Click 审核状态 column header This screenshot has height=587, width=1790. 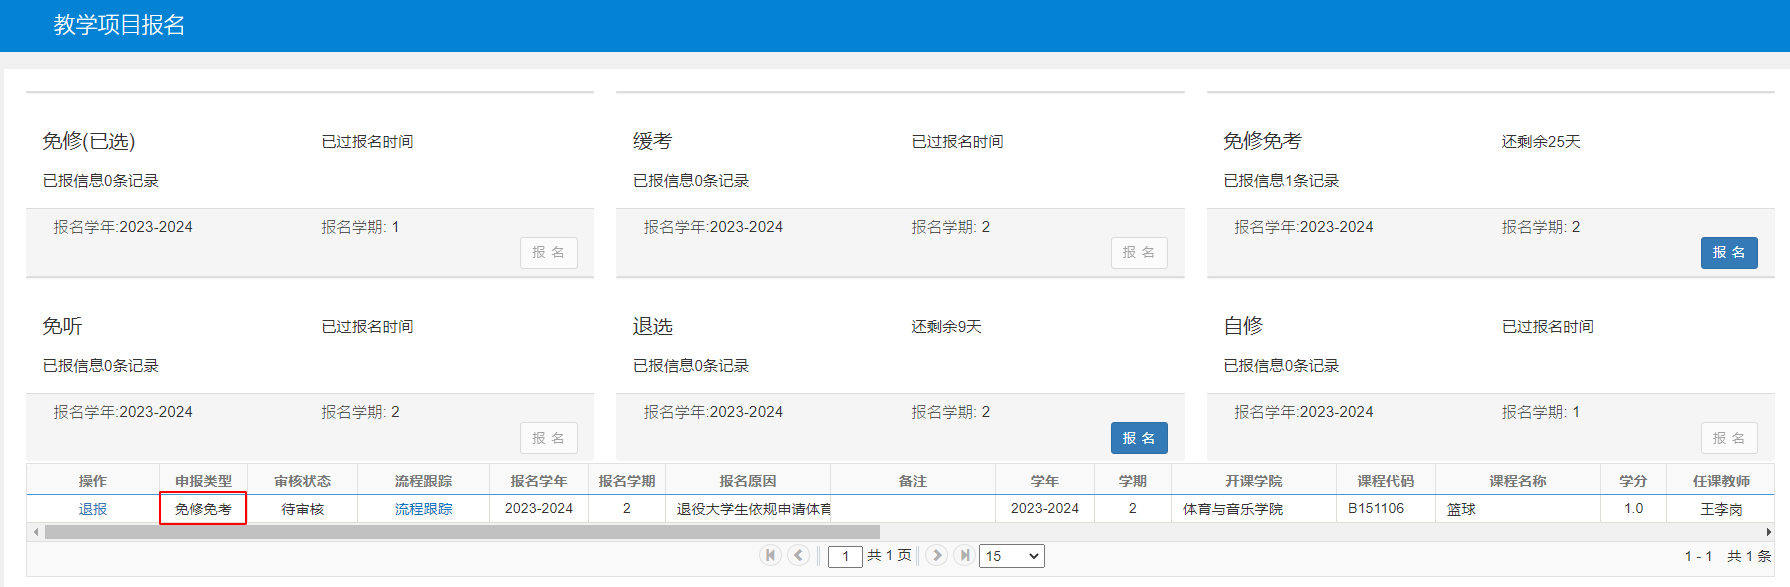[x=302, y=481]
